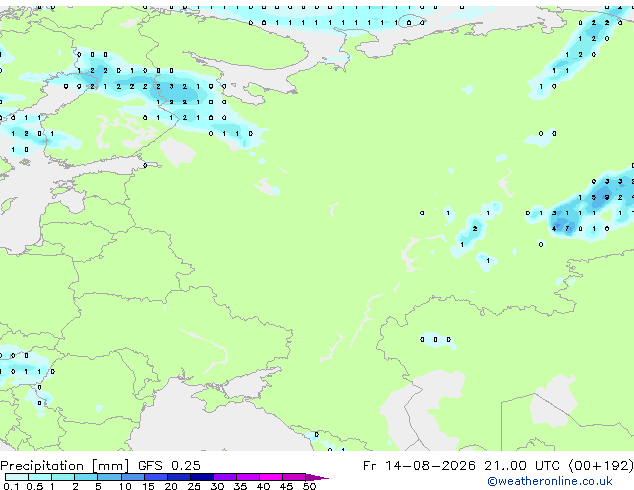Click the legend value label "35"

240,486
